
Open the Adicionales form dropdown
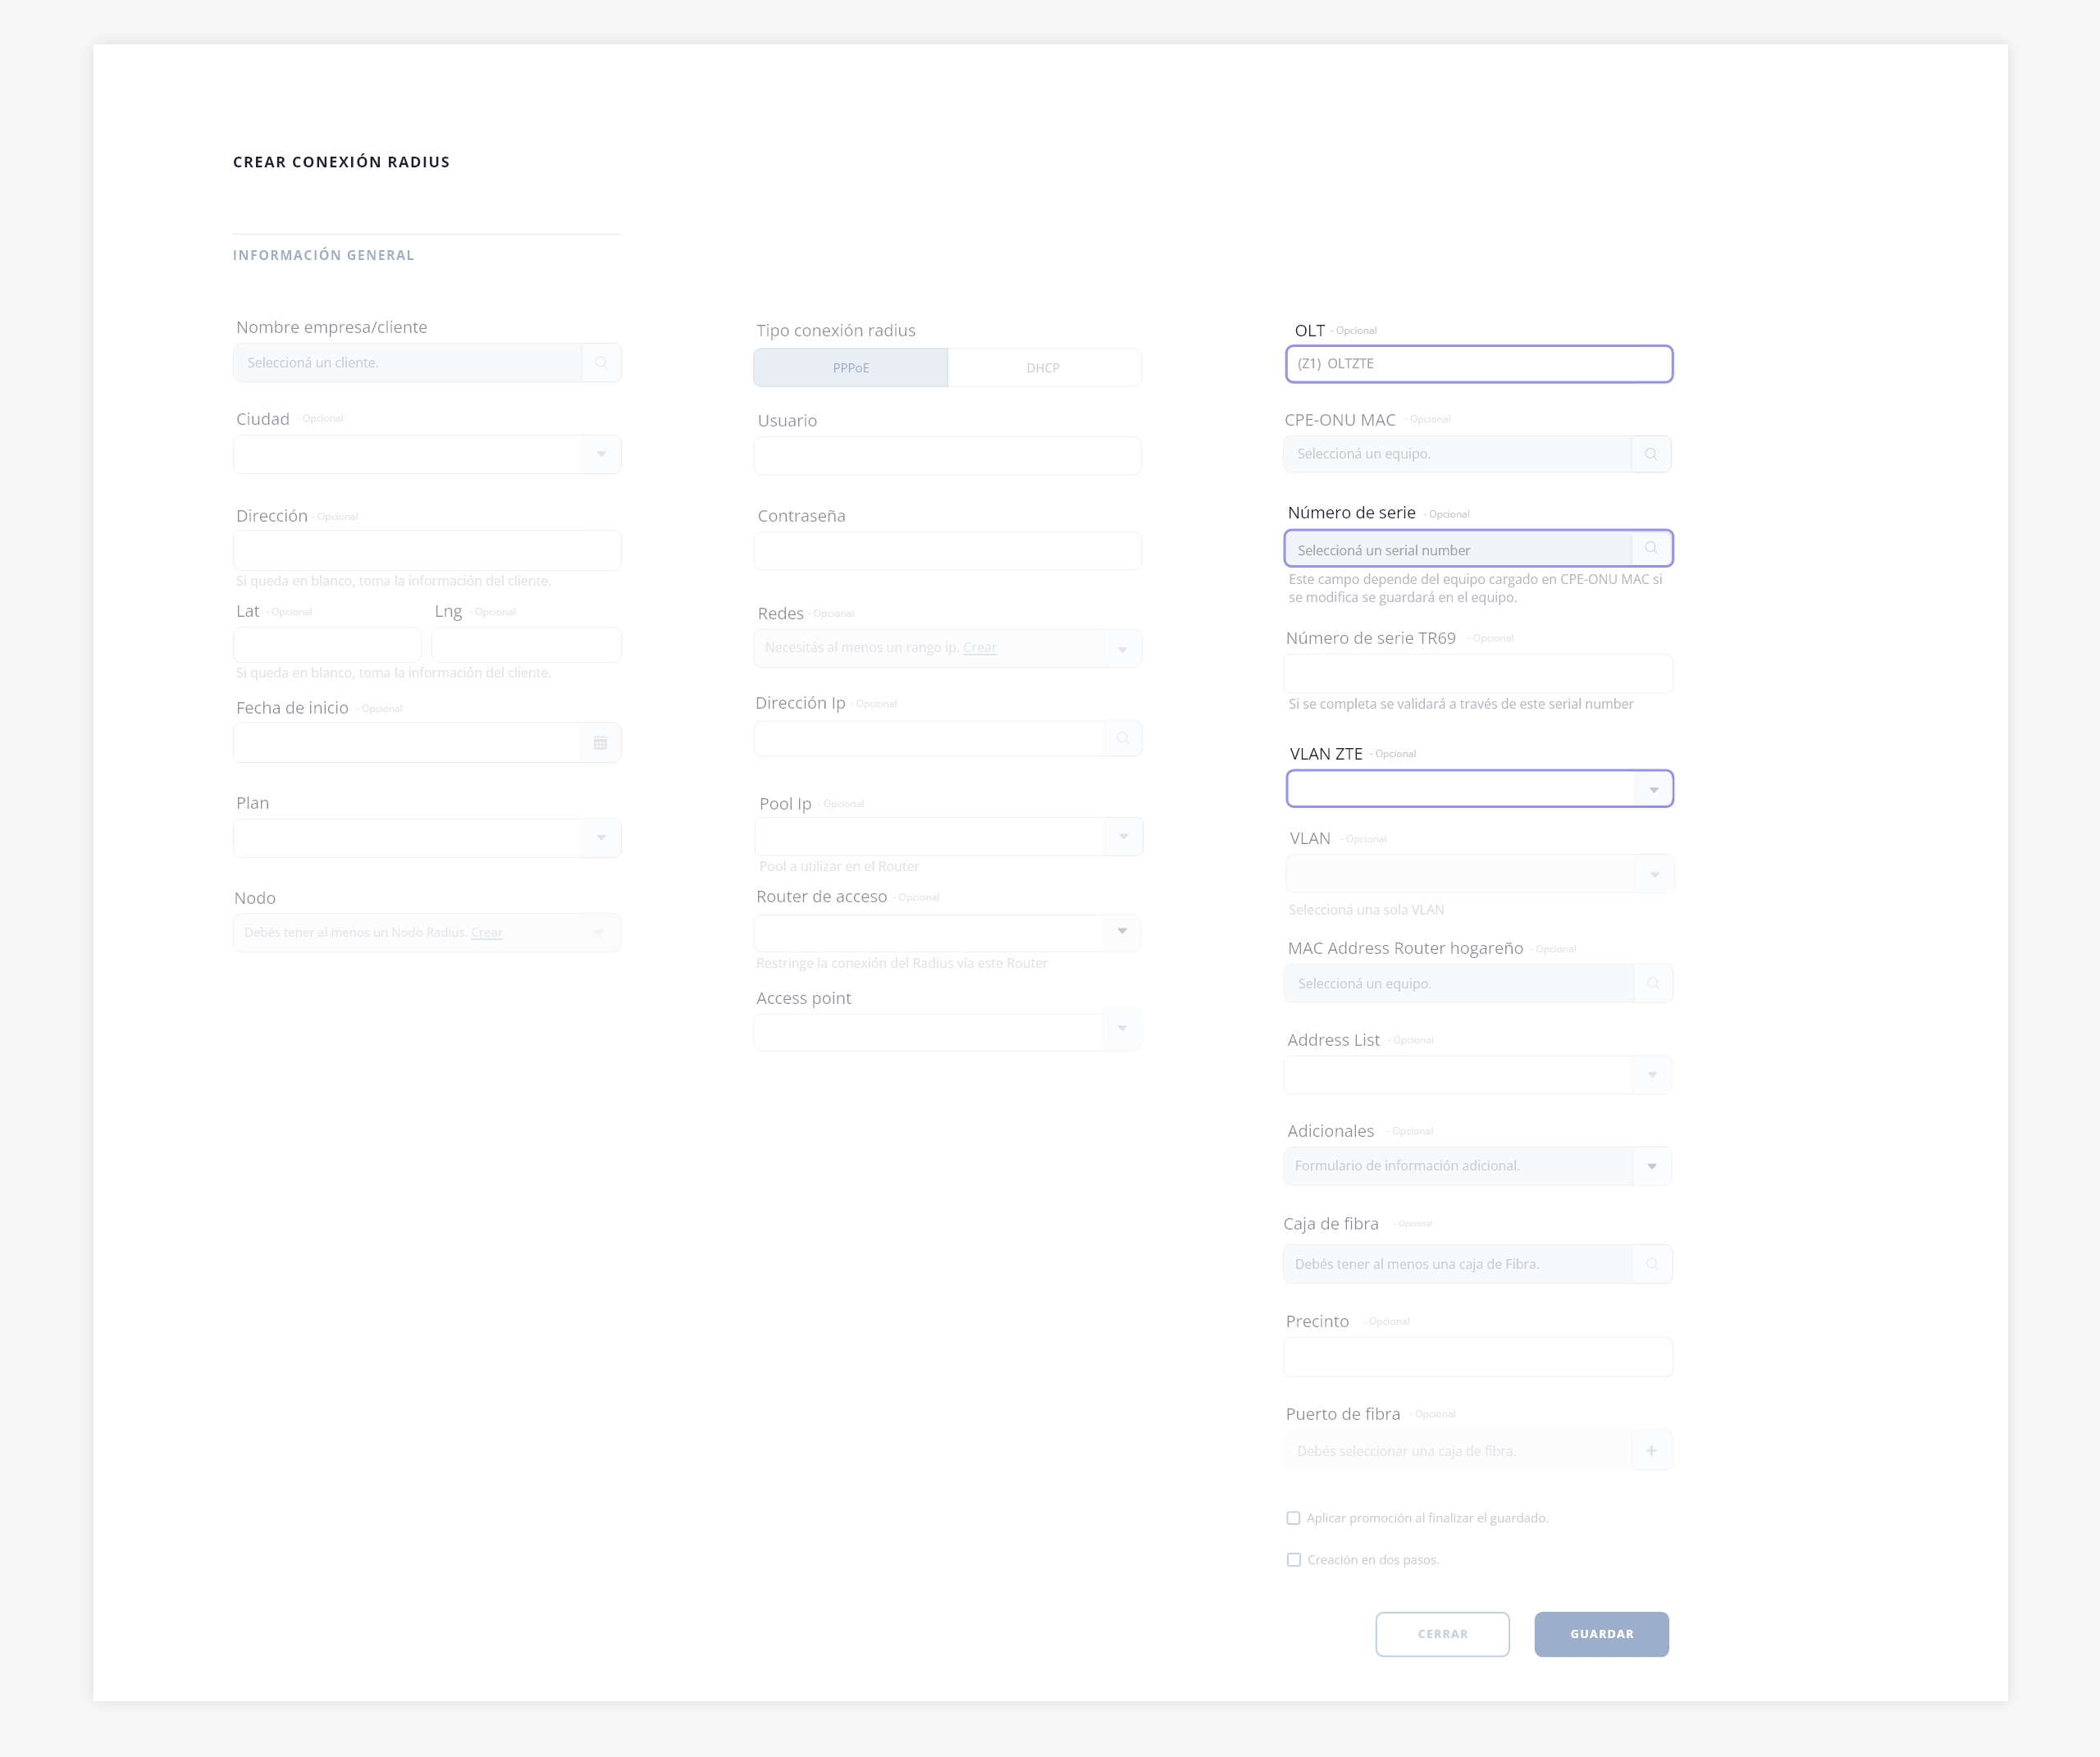coord(1651,1166)
